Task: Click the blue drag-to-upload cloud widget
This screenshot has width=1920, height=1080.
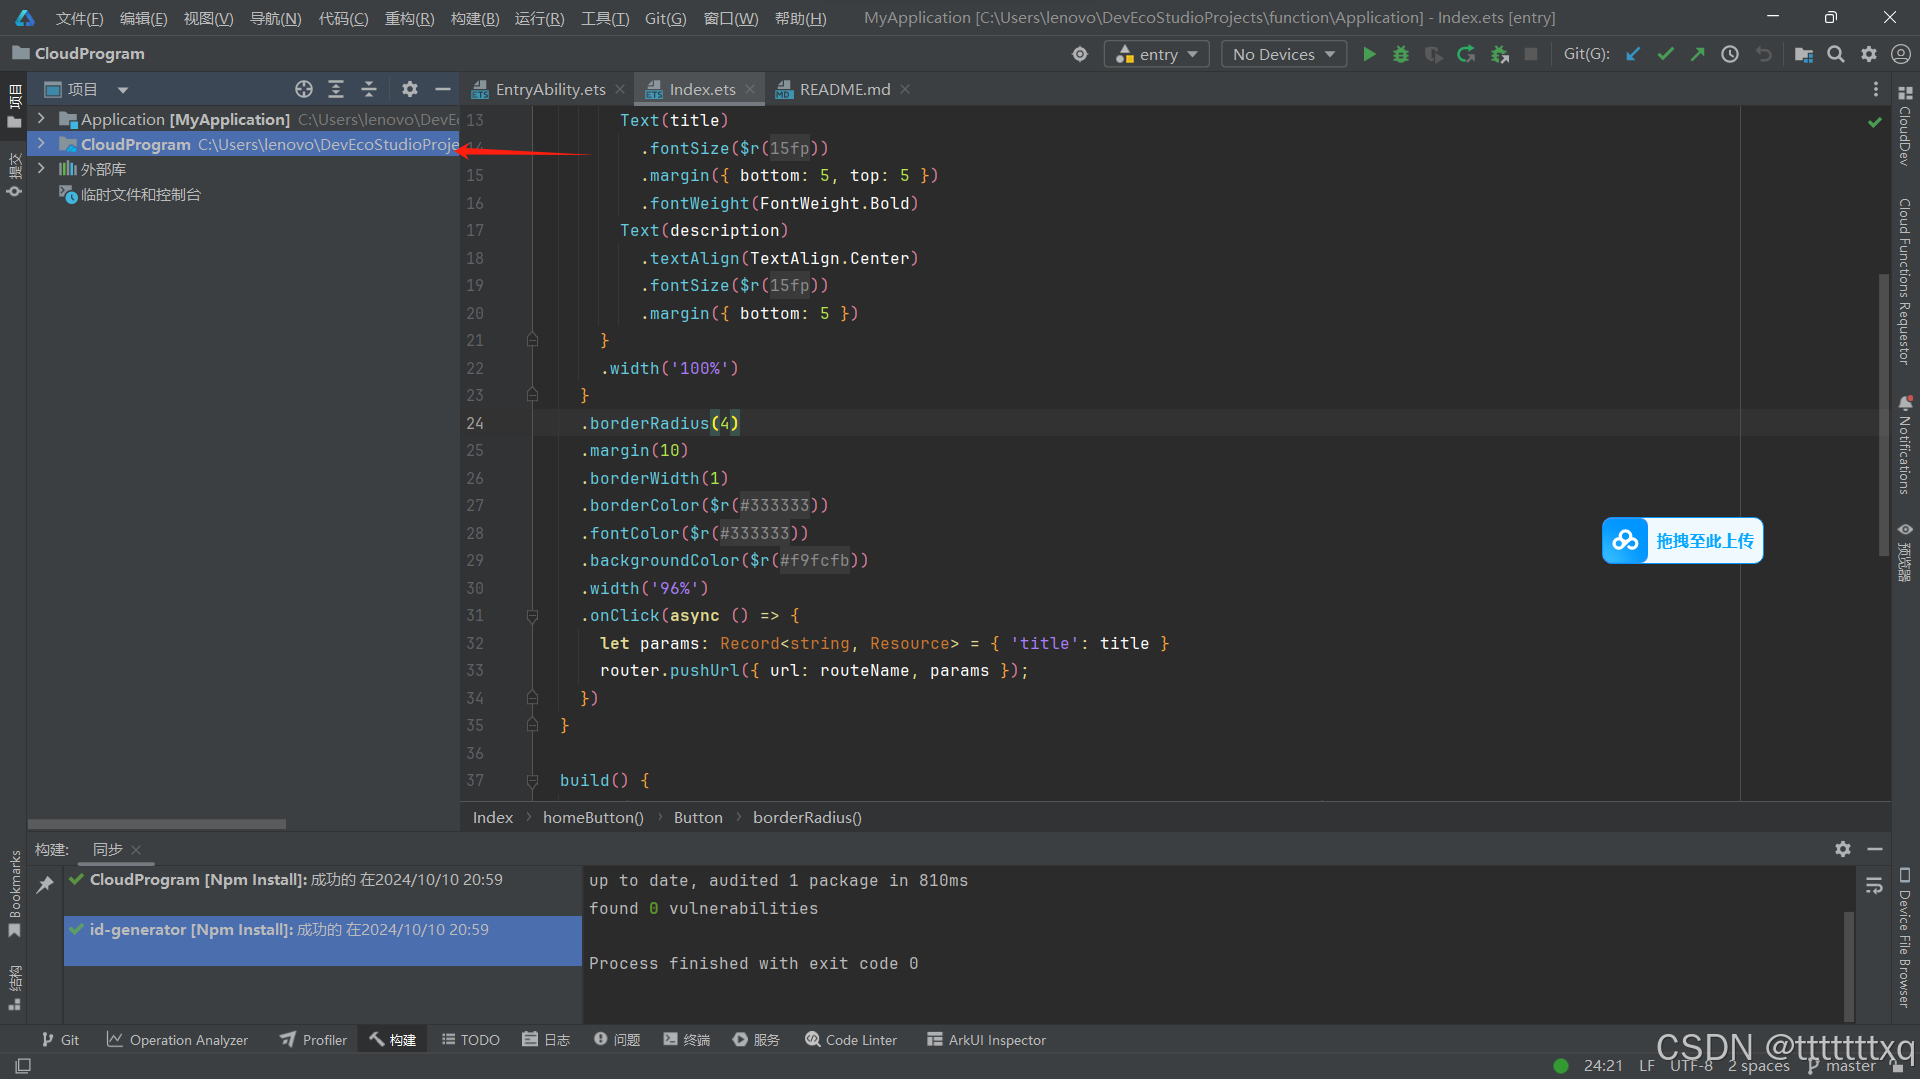Action: 1682,541
